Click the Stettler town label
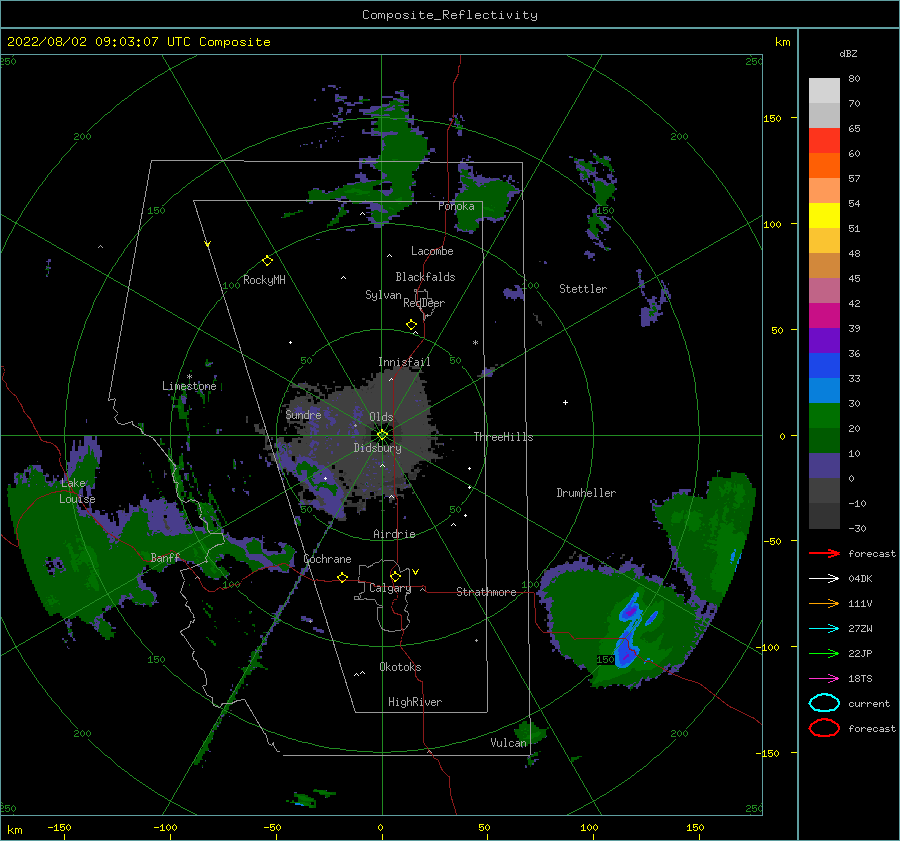This screenshot has height=841, width=900. (583, 289)
